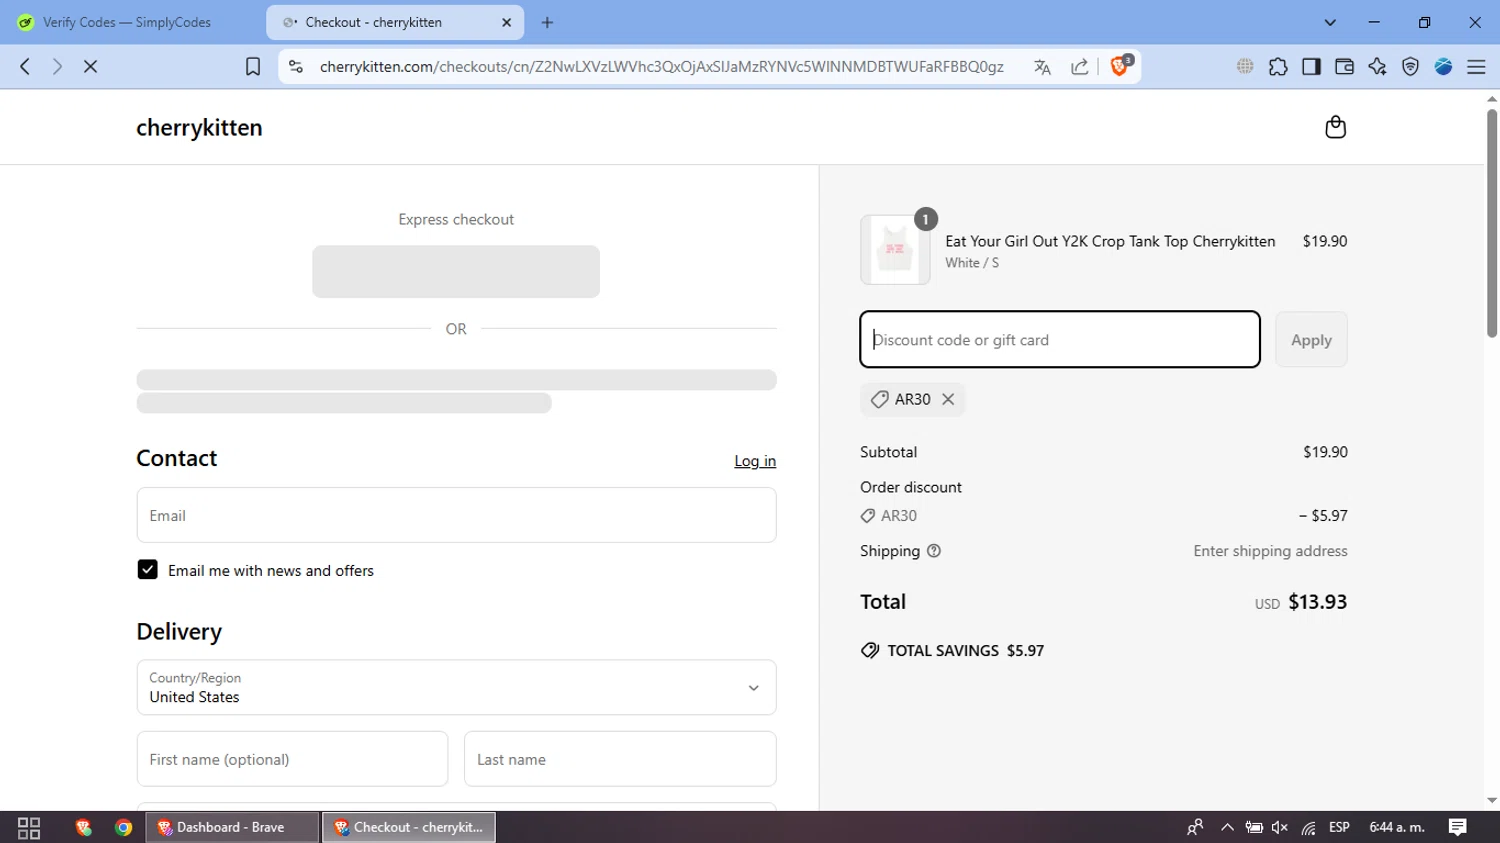Click the grey globe icon in toolbar
This screenshot has width=1500, height=843.
click(x=1245, y=67)
